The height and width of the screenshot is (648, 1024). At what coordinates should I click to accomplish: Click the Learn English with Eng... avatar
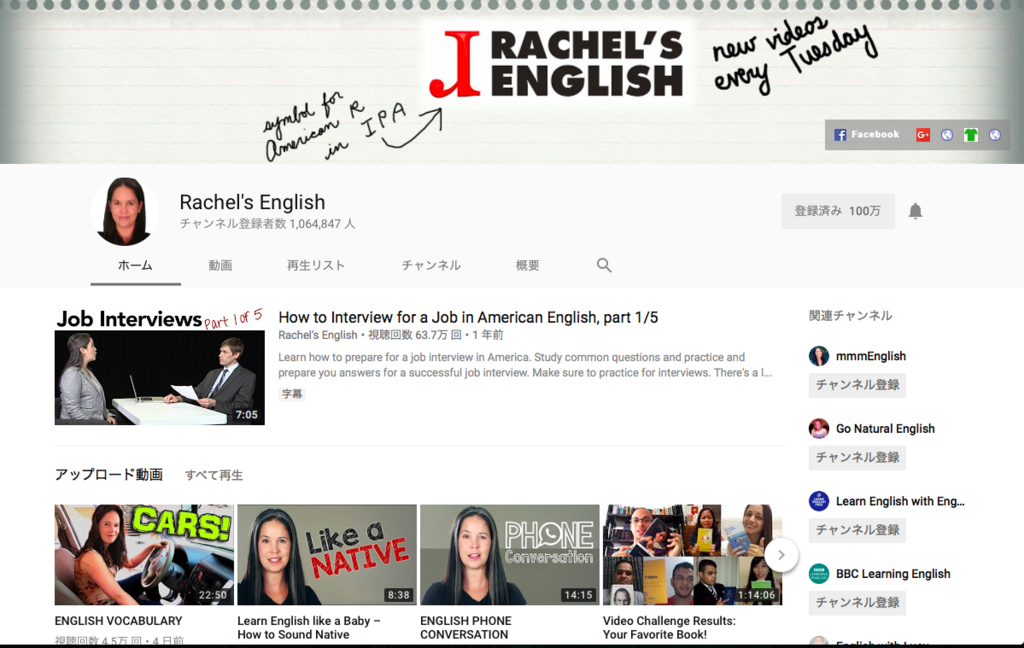[819, 501]
